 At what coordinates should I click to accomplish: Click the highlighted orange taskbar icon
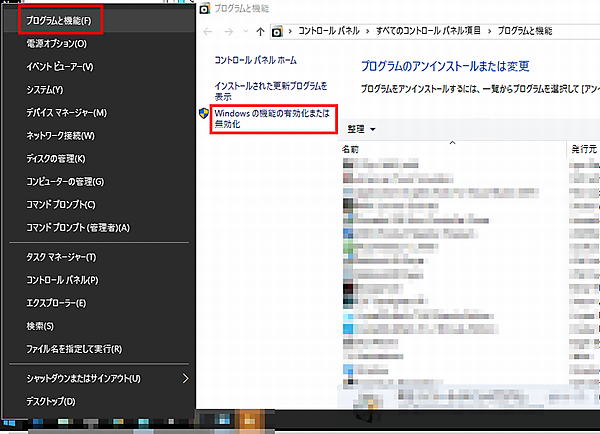[x=250, y=421]
